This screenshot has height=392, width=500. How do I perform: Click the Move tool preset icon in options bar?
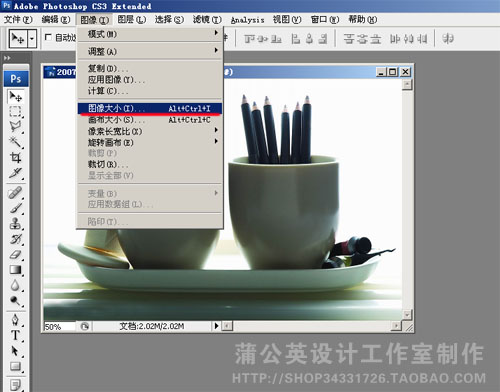18,39
